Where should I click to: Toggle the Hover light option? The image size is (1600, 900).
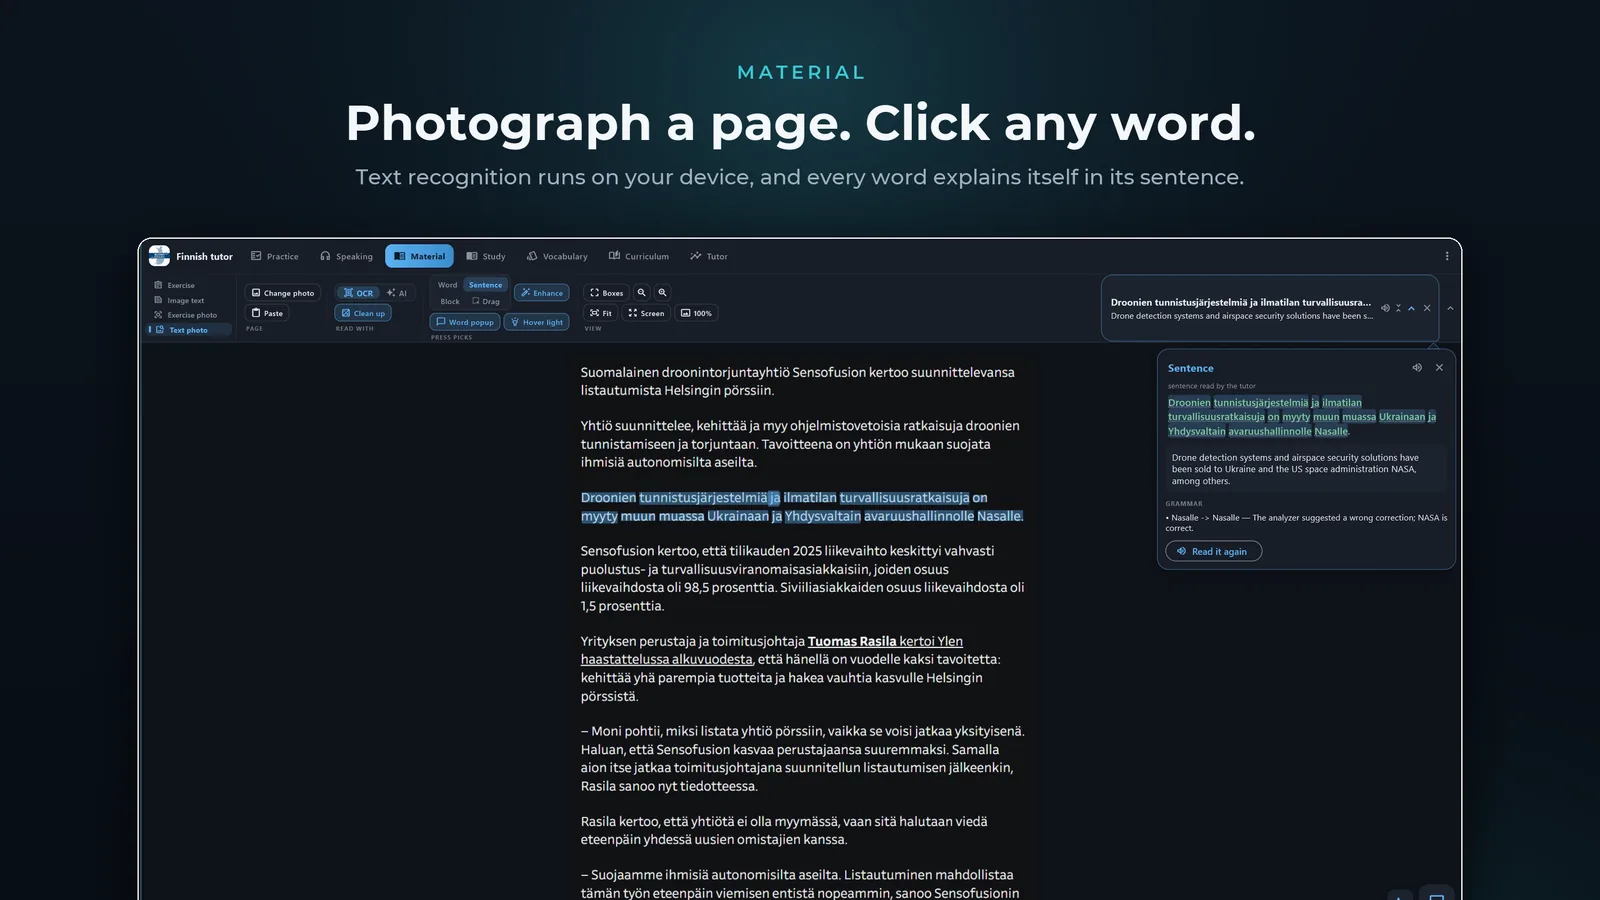coord(537,322)
